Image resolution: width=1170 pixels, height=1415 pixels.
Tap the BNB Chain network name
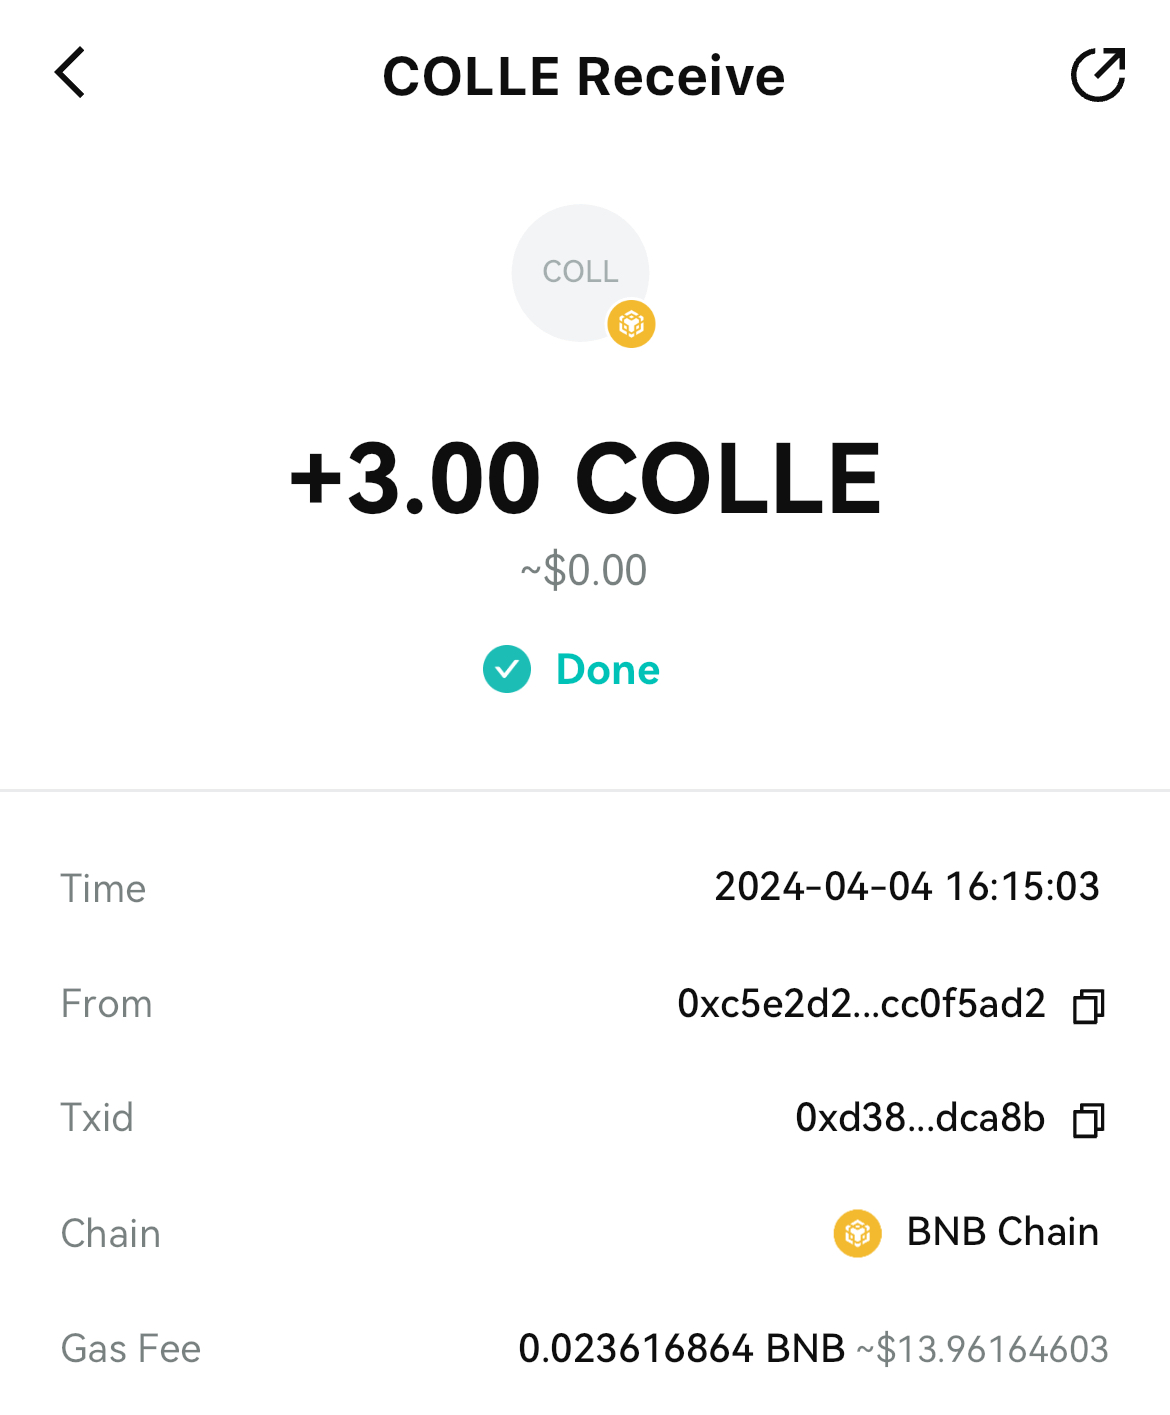(x=1002, y=1232)
